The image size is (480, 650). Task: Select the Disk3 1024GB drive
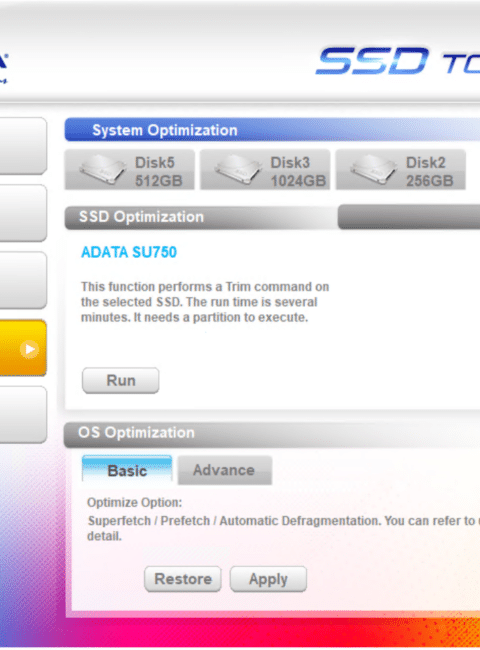pyautogui.click(x=265, y=170)
